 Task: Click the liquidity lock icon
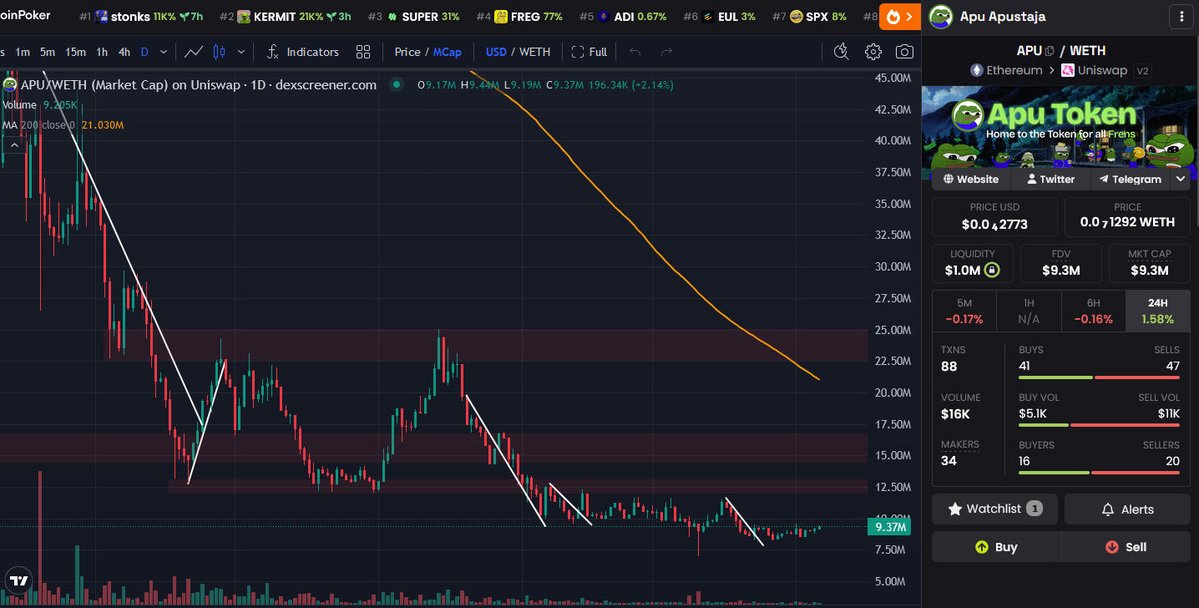992,270
